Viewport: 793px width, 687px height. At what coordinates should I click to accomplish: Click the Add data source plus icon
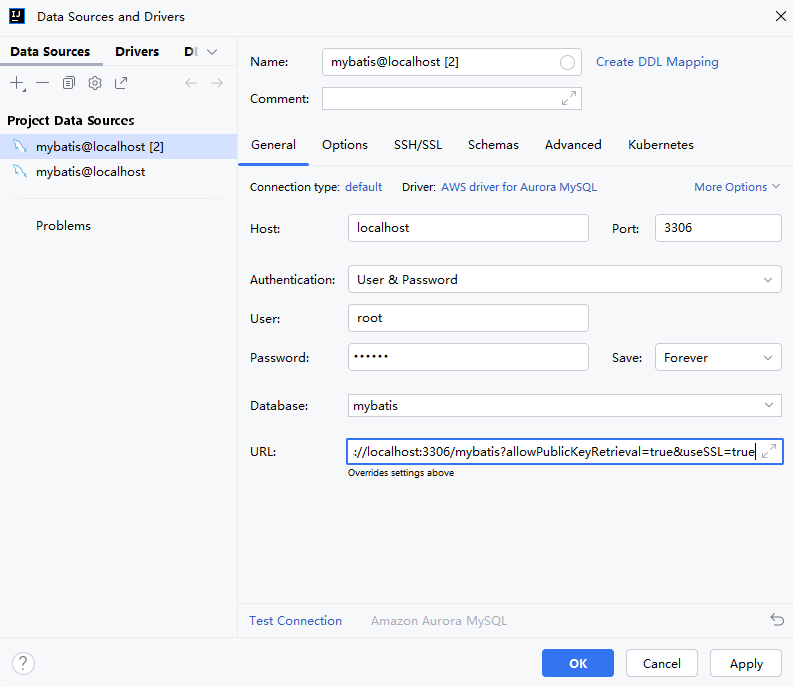(18, 83)
